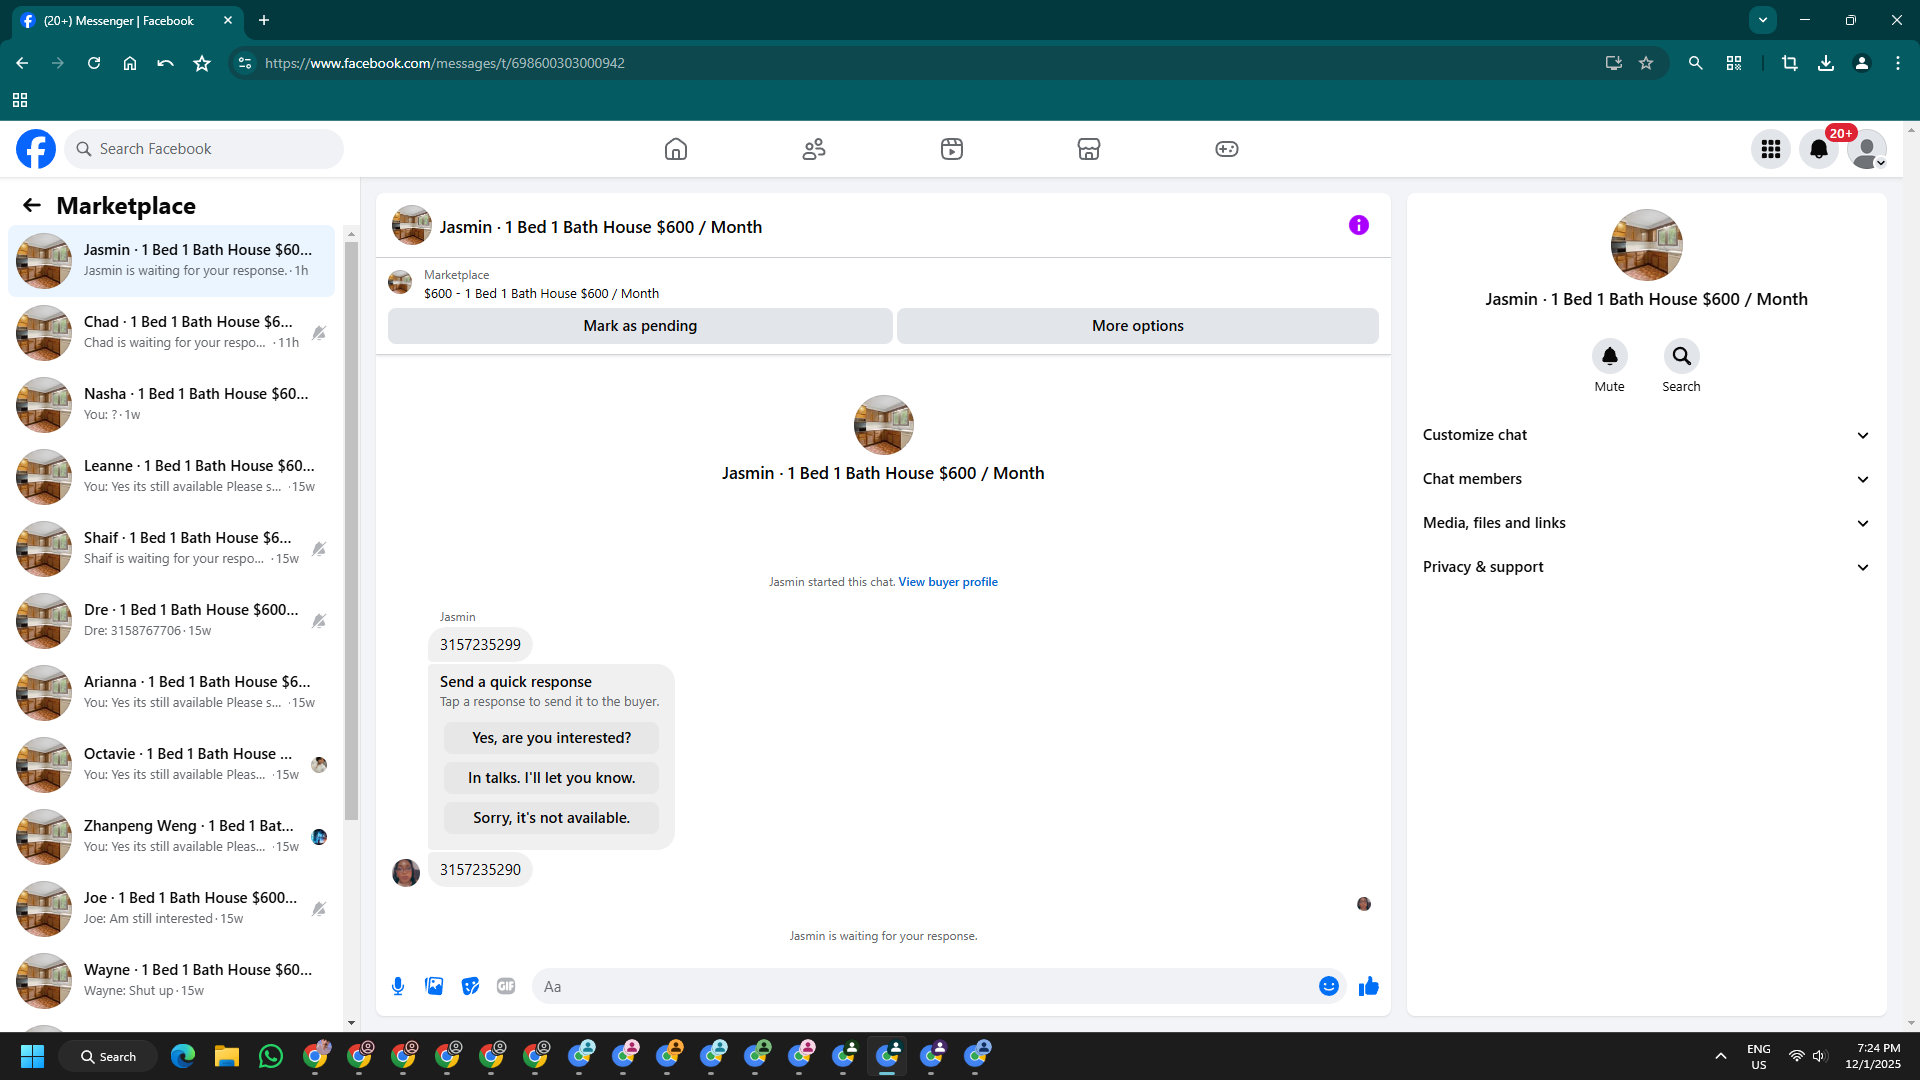
Task: Send quick response 'Sorry, it's not available.'
Action: click(552, 818)
